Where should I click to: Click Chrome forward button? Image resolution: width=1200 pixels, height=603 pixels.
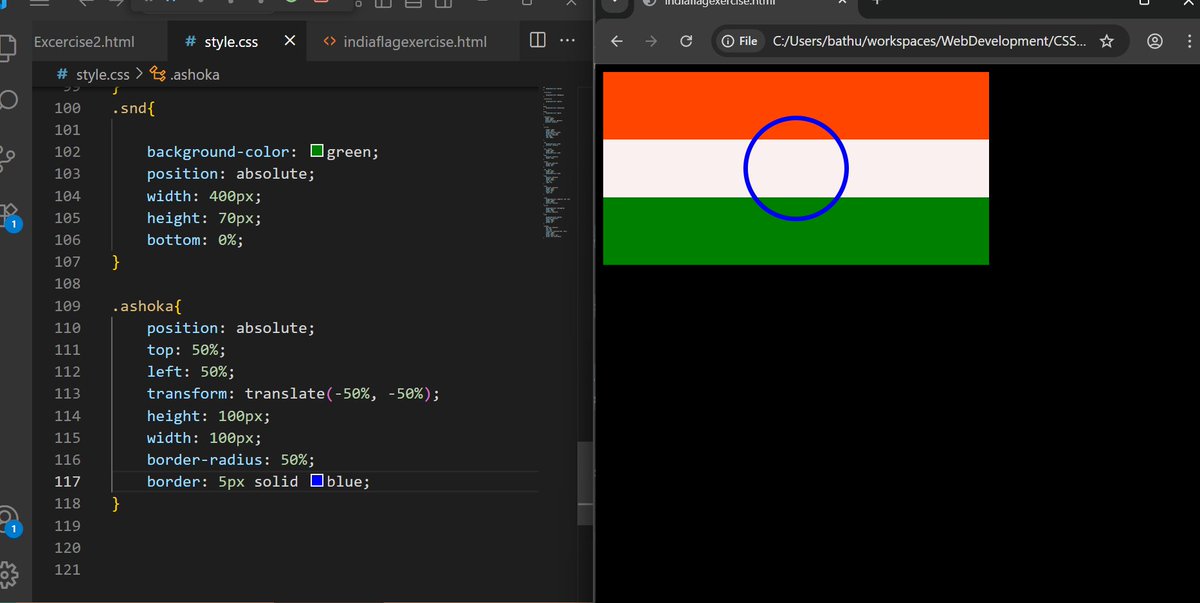click(651, 41)
